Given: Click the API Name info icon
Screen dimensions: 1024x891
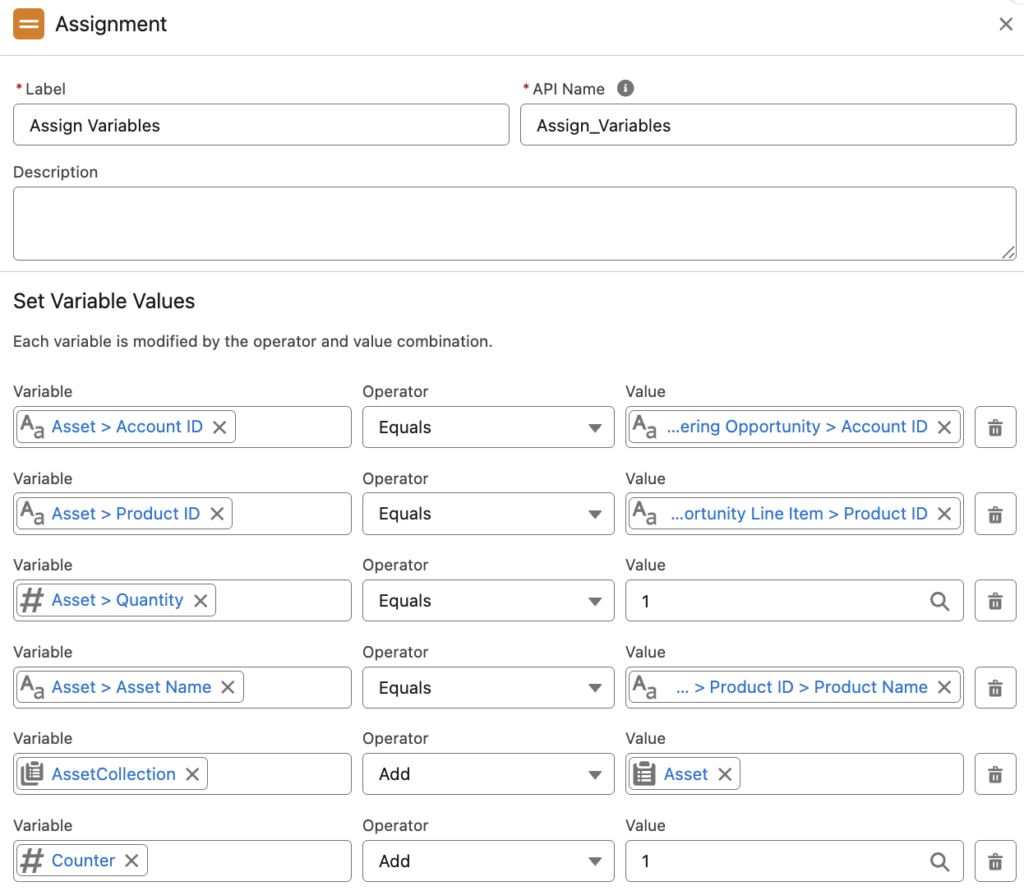Looking at the screenshot, I should click(x=625, y=88).
